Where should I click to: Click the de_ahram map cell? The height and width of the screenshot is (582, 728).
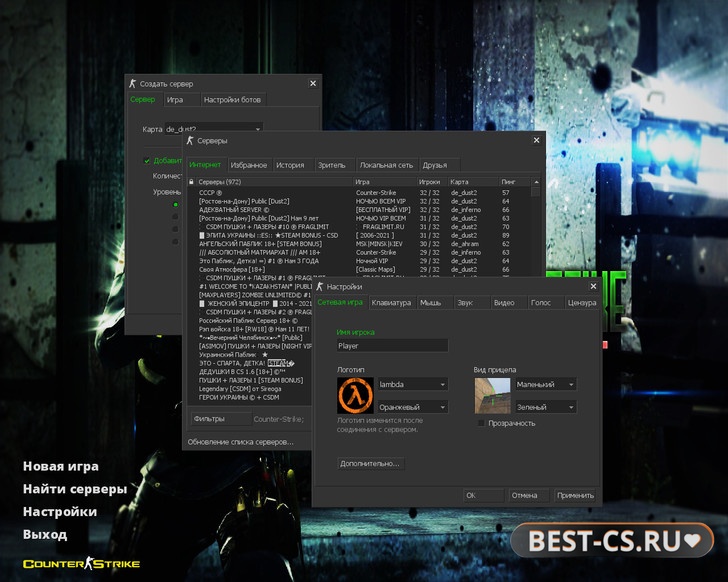465,244
